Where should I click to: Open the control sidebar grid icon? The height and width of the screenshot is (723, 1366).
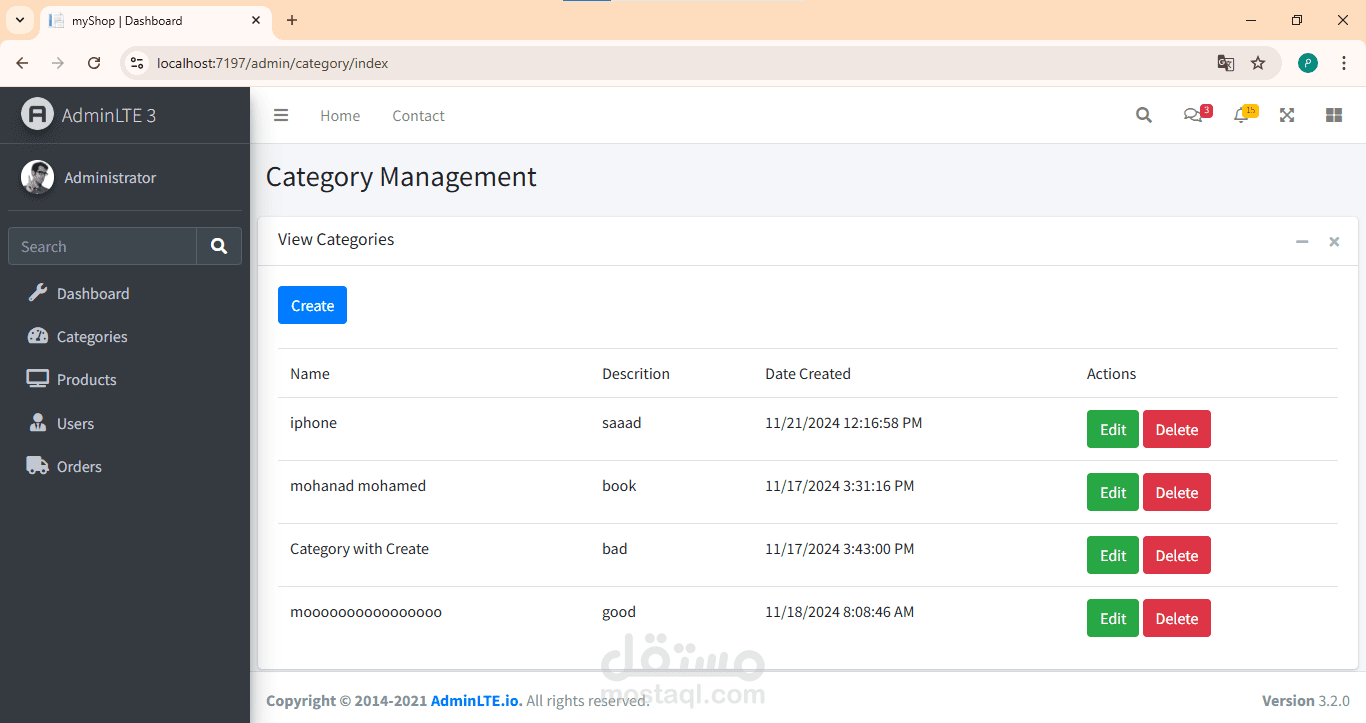[x=1333, y=115]
